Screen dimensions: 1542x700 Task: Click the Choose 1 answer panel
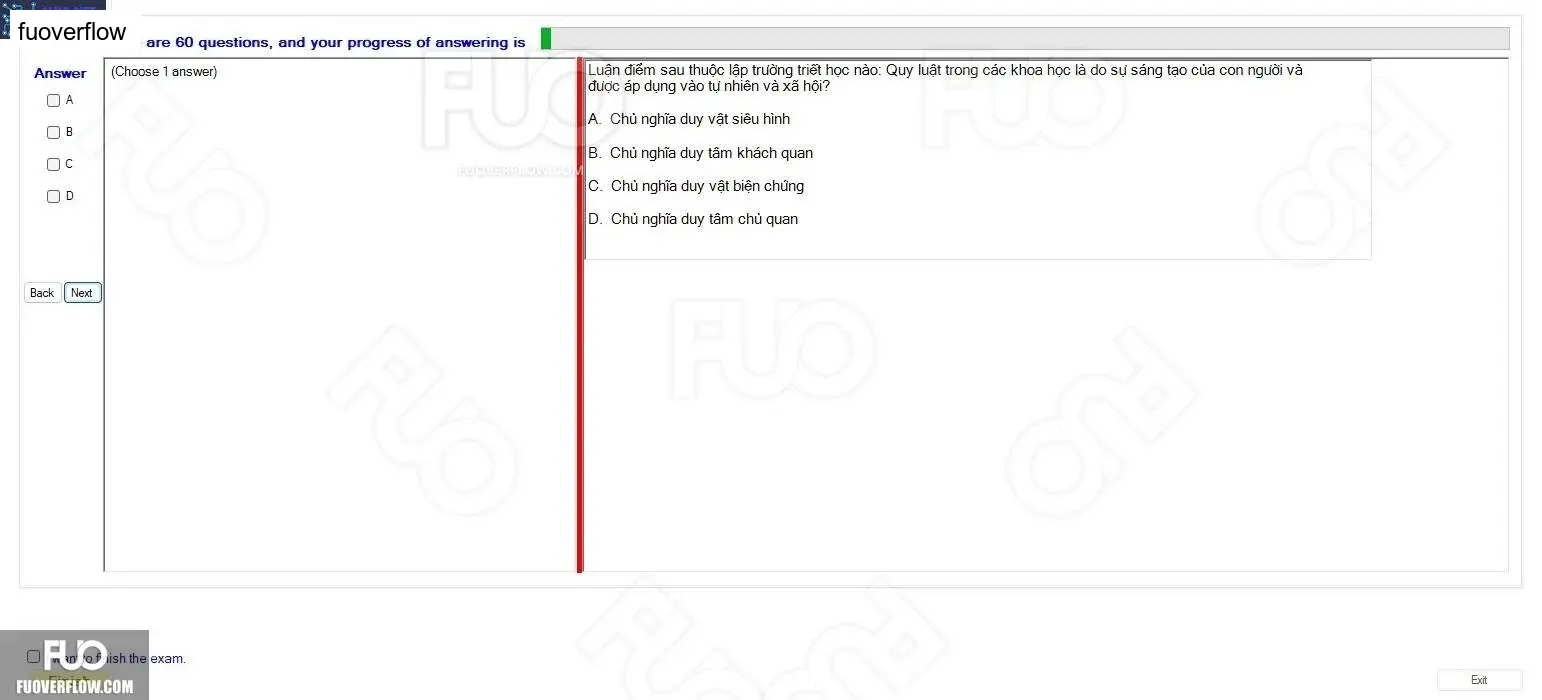(340, 315)
